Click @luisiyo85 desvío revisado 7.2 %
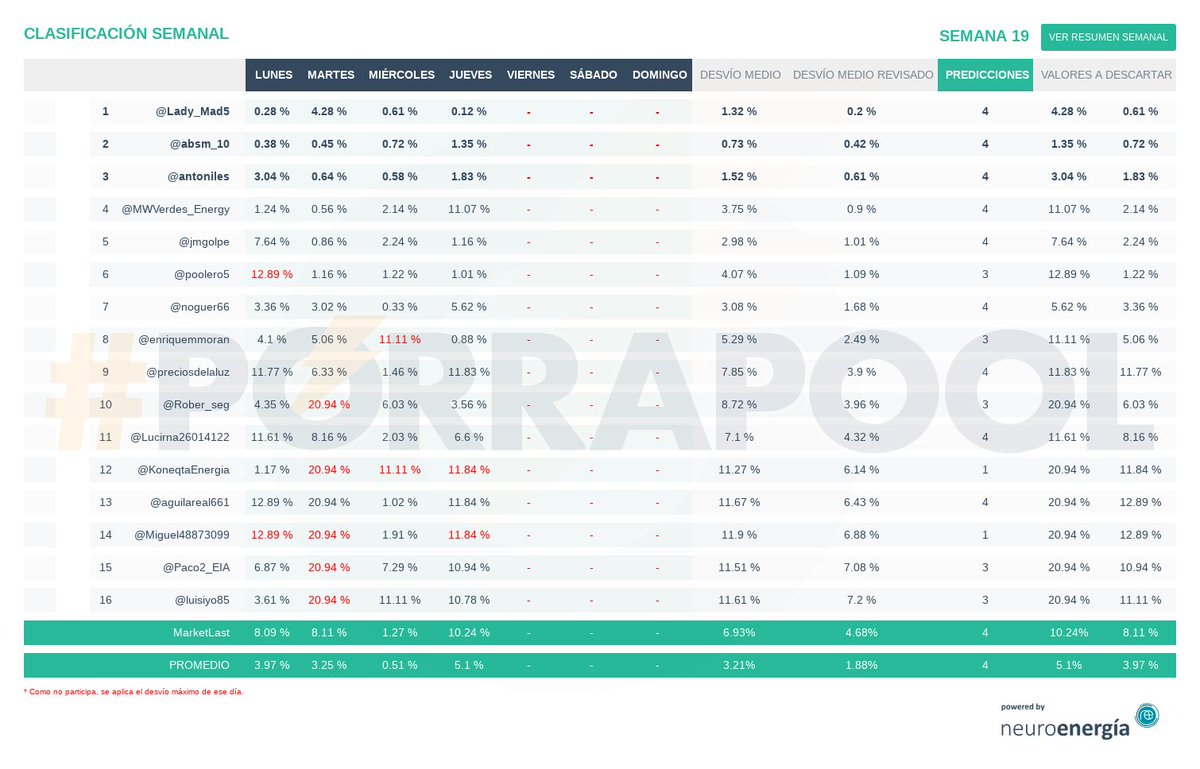Viewport: 1200px width, 769px height. click(x=861, y=600)
